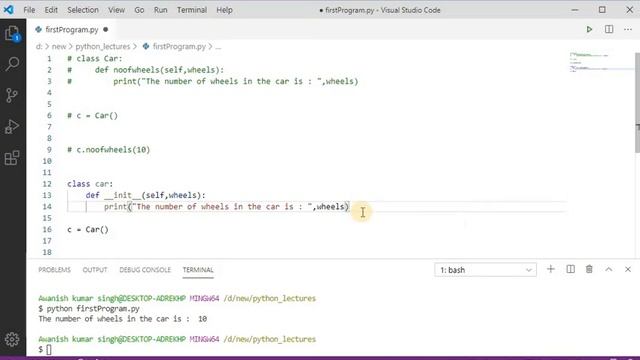Click the print statement on line 14
The height and width of the screenshot is (360, 640).
tap(227, 207)
